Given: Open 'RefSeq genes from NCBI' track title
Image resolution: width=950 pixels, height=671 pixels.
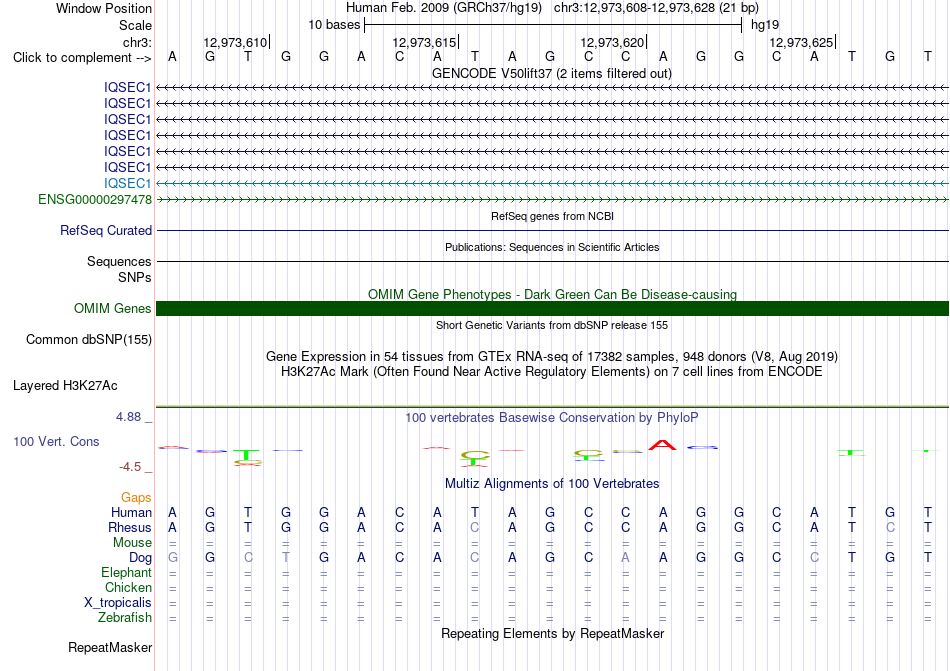Looking at the screenshot, I should pyautogui.click(x=552, y=216).
